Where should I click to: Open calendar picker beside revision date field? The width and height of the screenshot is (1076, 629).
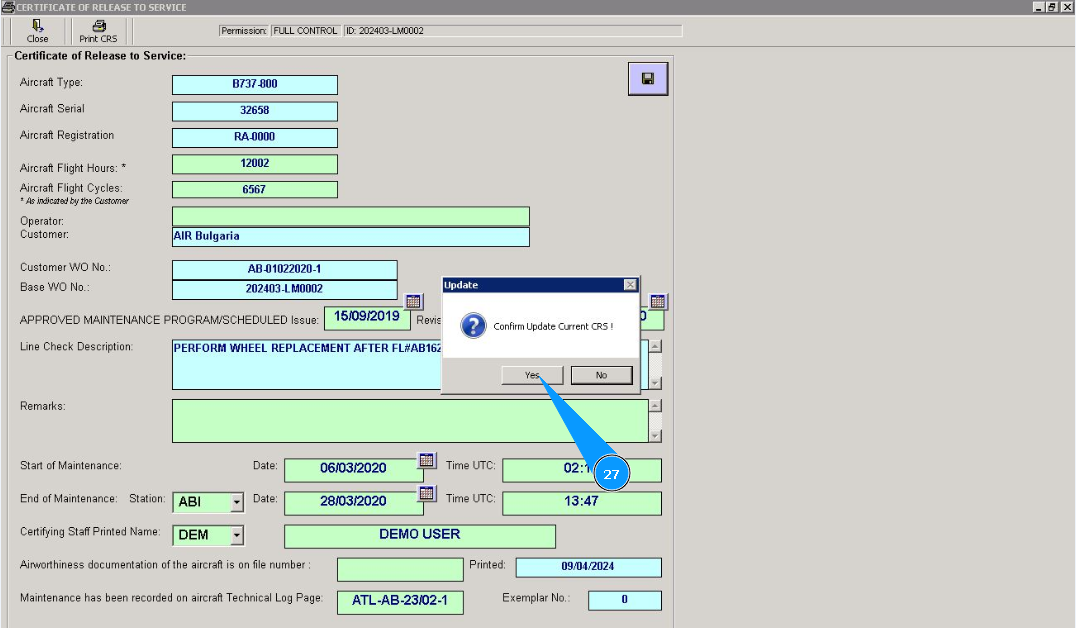tap(657, 301)
